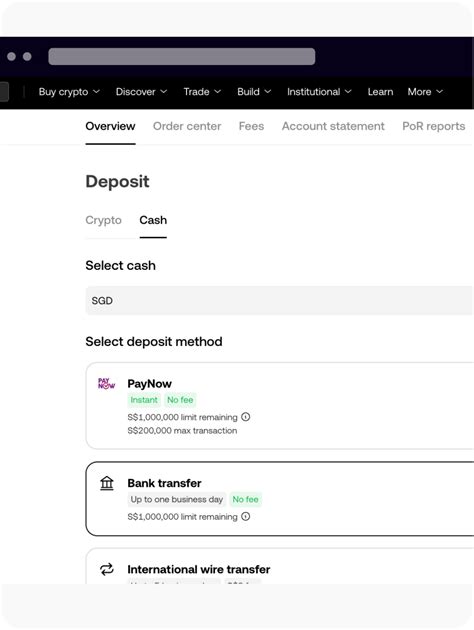Open the Fees tab

pos(251,126)
